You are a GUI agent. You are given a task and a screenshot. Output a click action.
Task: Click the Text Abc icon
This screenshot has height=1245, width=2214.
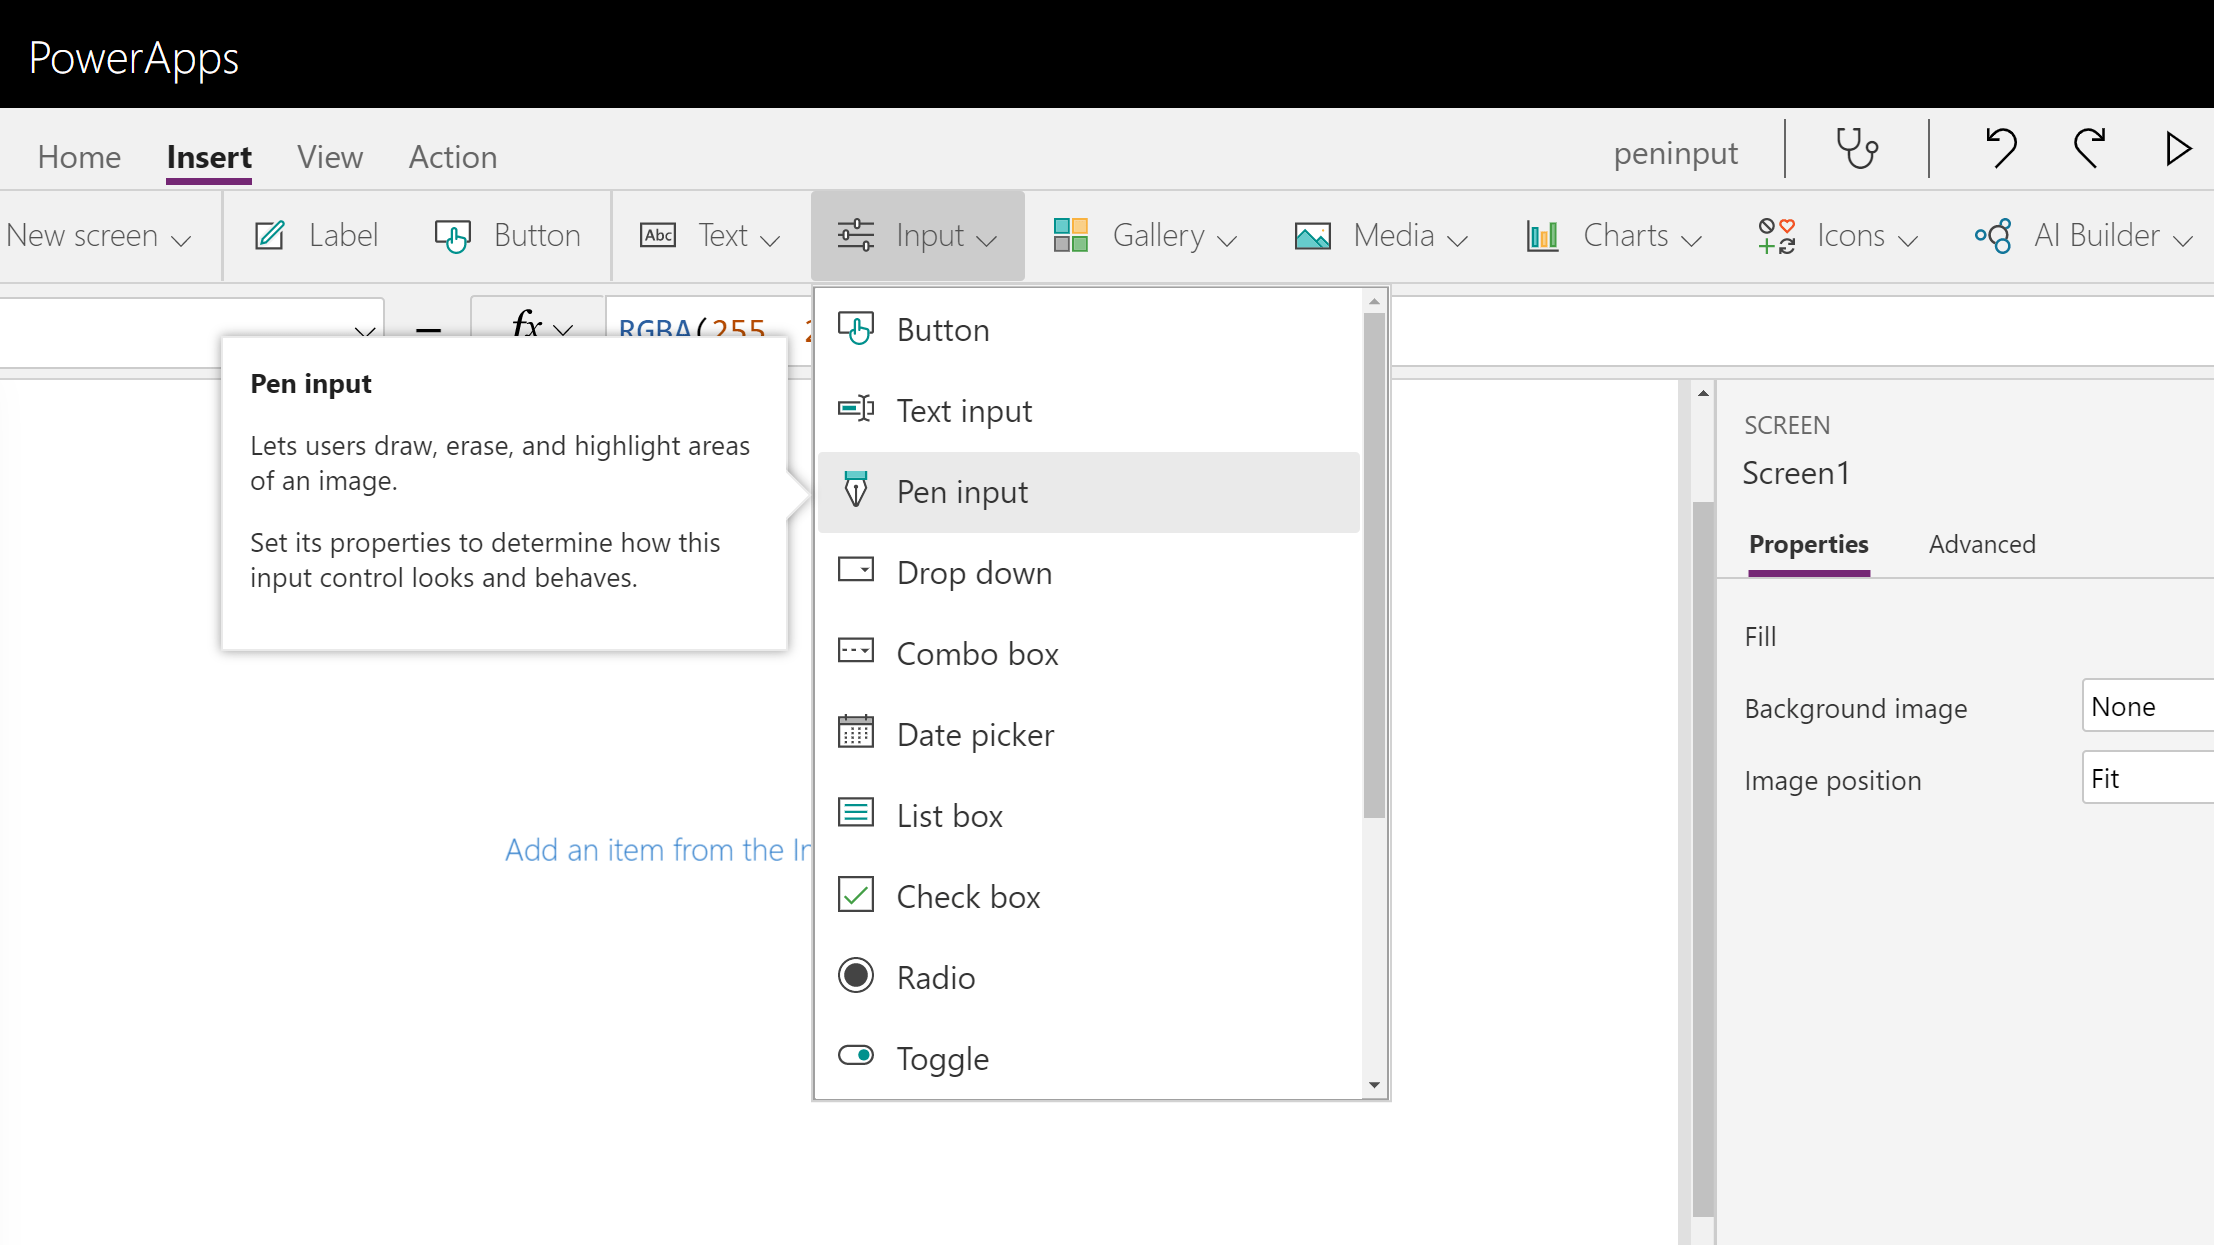(658, 236)
